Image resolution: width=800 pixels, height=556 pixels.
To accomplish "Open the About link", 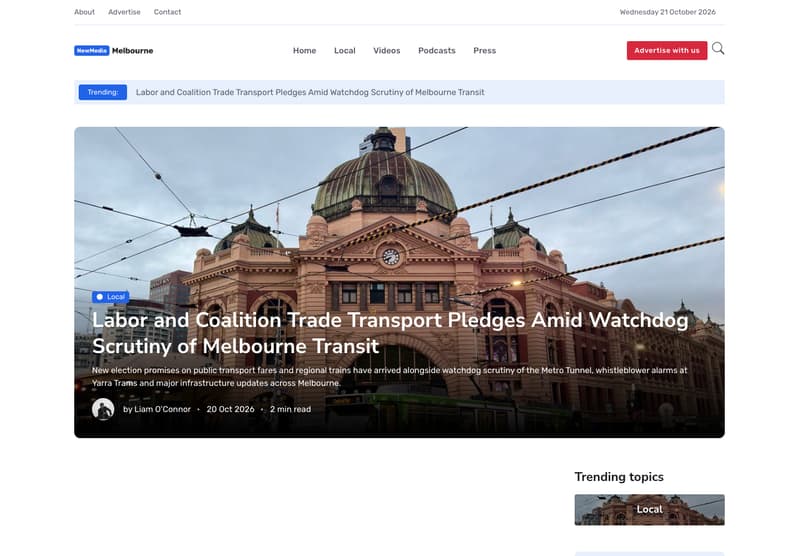I will [85, 12].
